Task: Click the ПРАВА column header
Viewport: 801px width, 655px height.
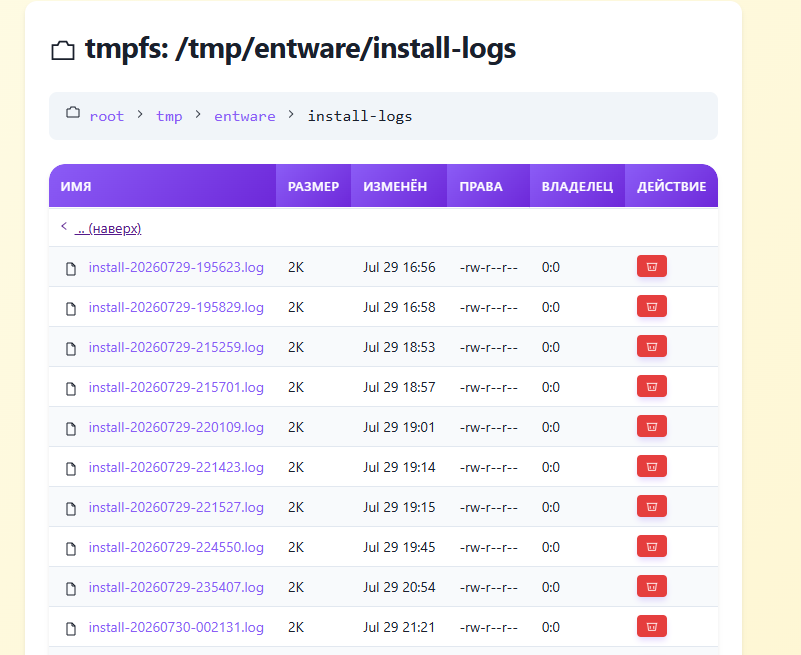Action: pos(488,186)
